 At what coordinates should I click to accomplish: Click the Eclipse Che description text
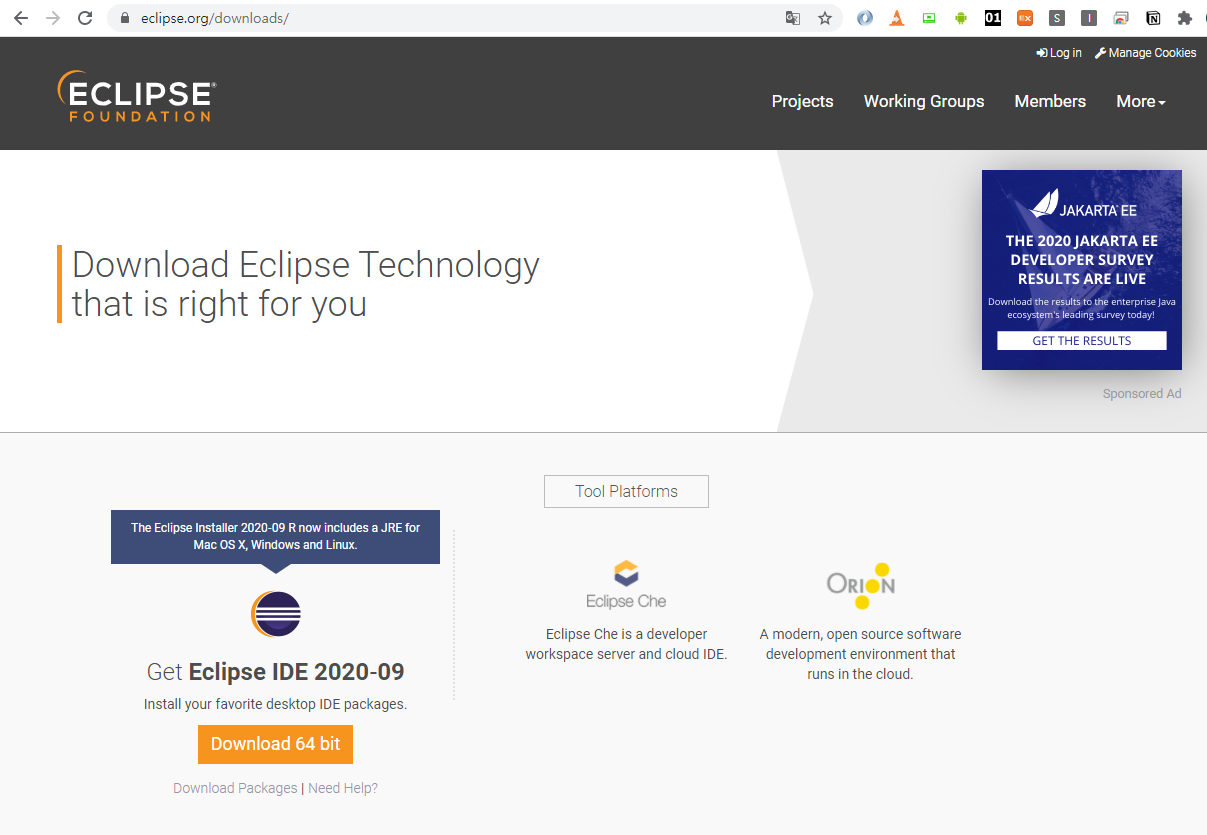coord(626,644)
